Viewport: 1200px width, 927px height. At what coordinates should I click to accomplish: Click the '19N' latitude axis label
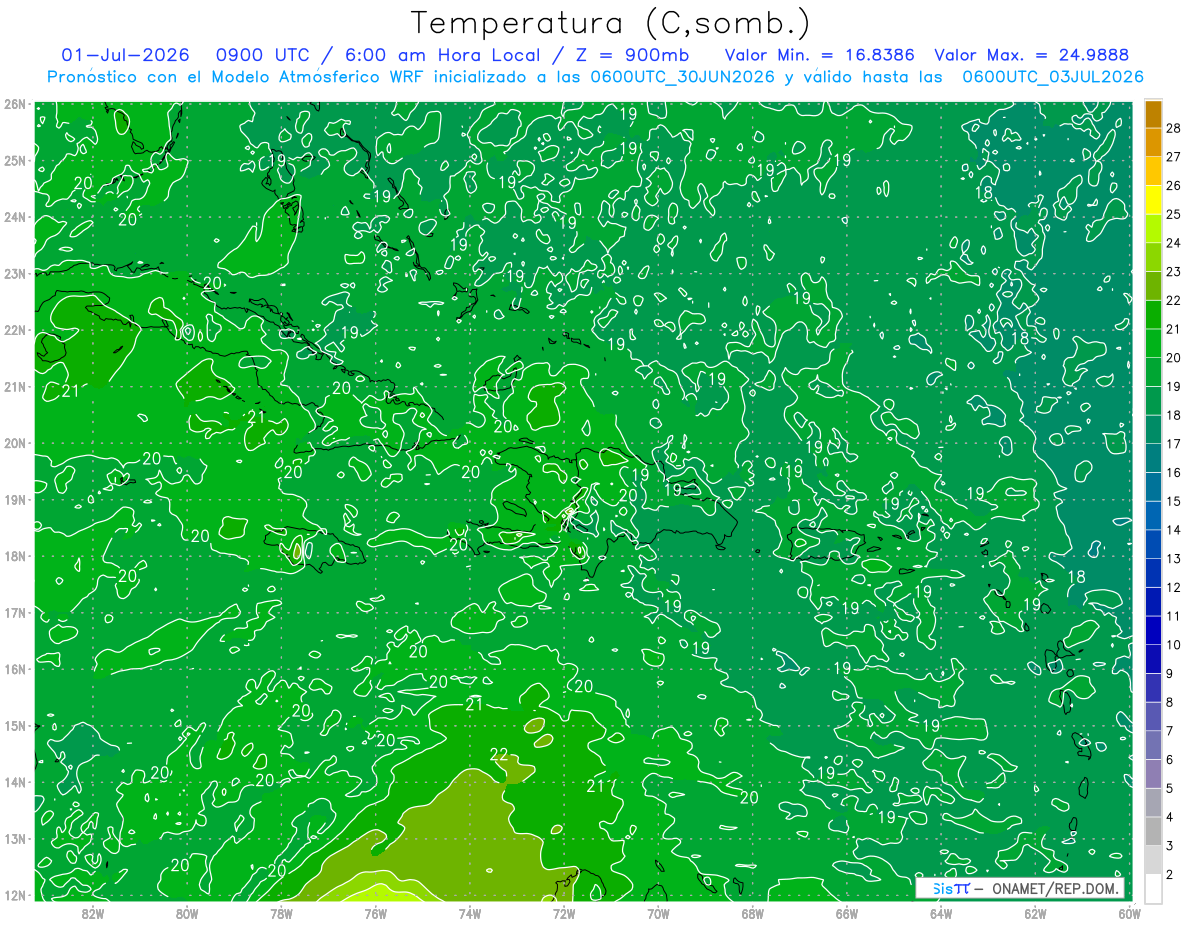(x=16, y=499)
